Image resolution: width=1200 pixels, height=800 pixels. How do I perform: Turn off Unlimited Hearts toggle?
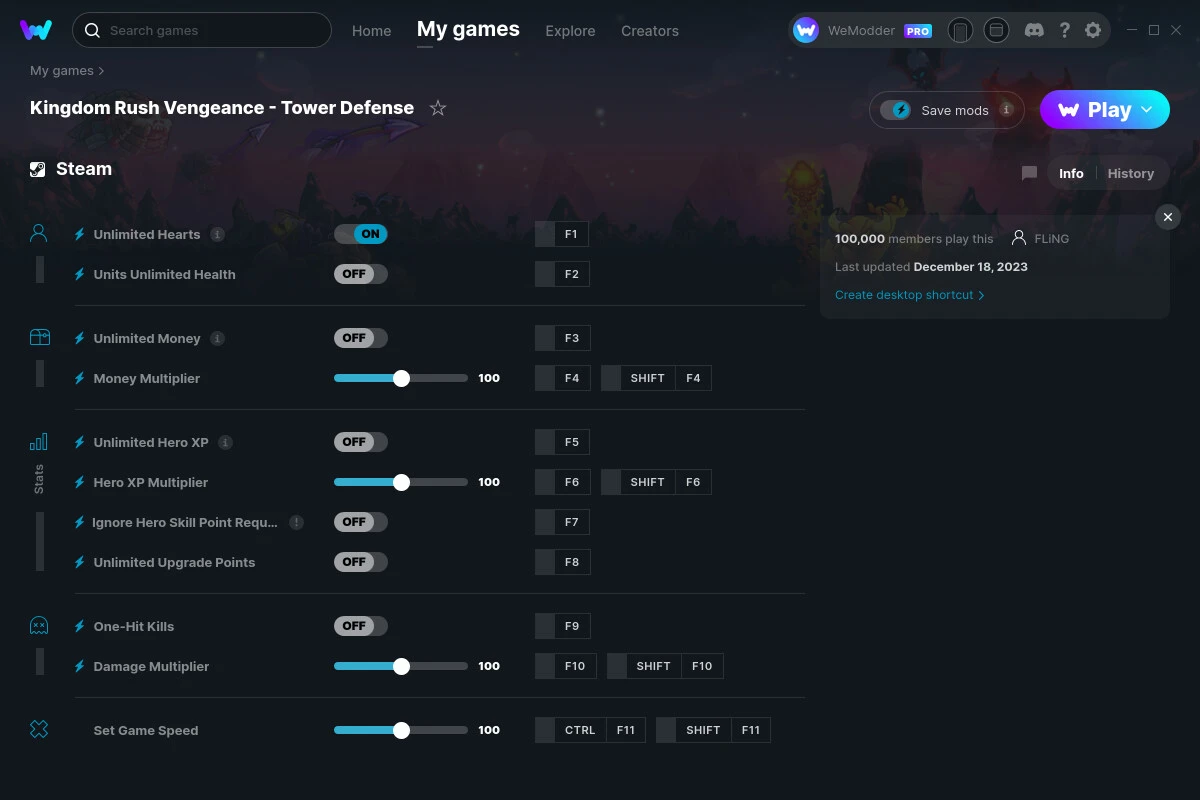(361, 234)
